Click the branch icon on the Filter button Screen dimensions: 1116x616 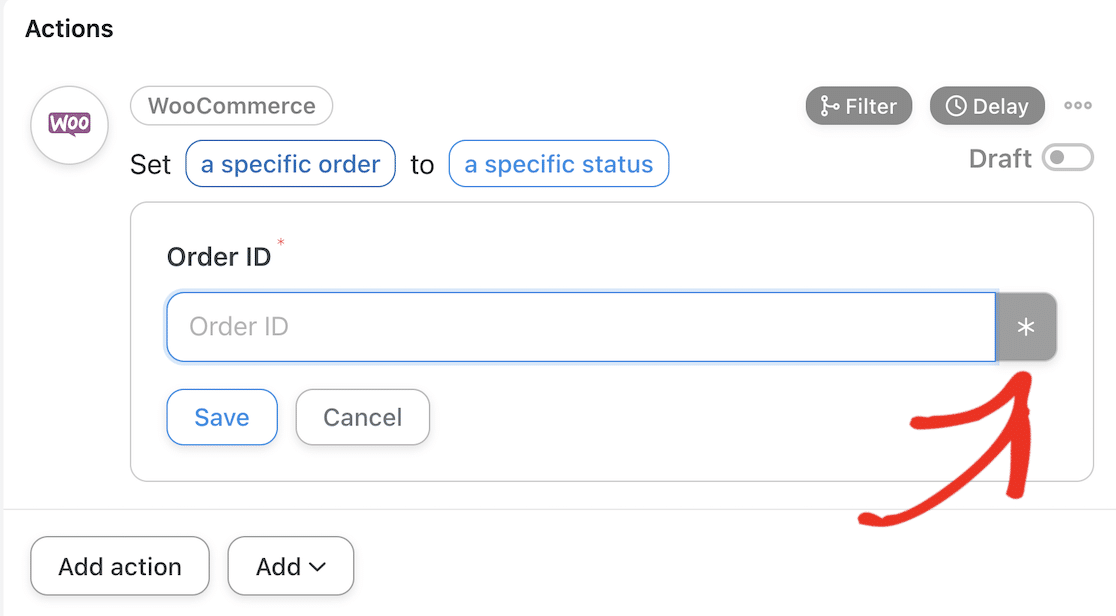tap(829, 106)
